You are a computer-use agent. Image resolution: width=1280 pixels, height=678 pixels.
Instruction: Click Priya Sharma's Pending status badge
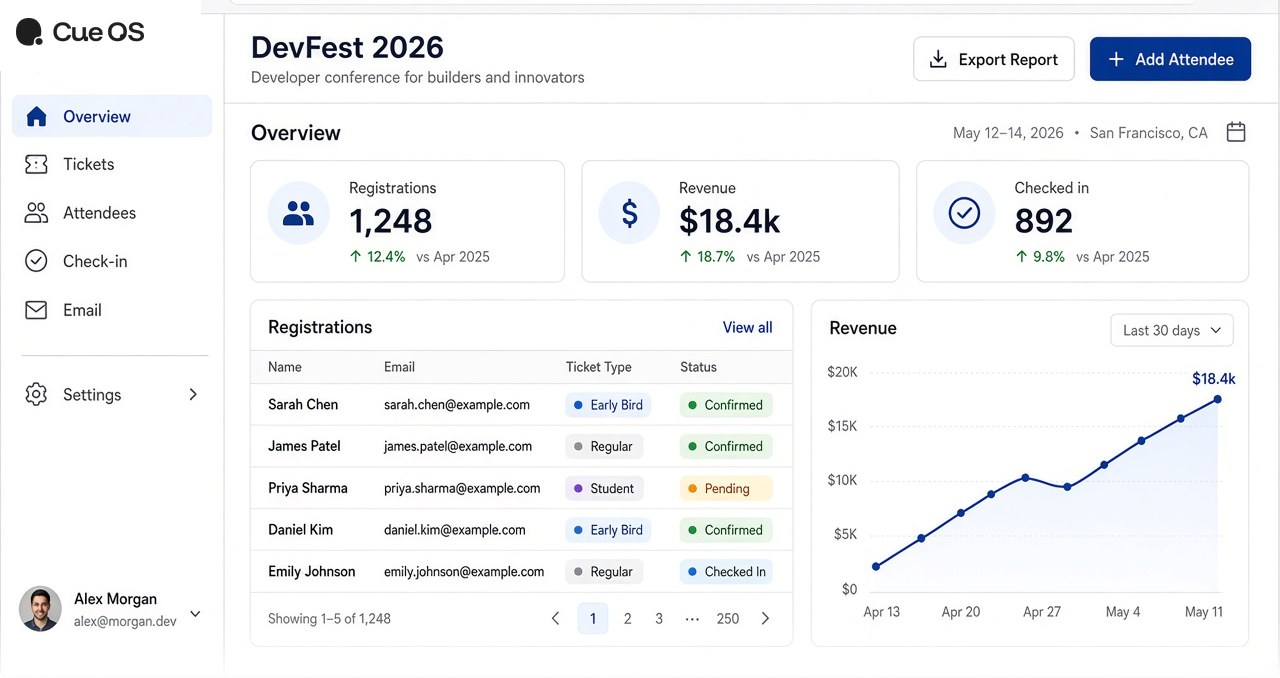pyautogui.click(x=726, y=488)
